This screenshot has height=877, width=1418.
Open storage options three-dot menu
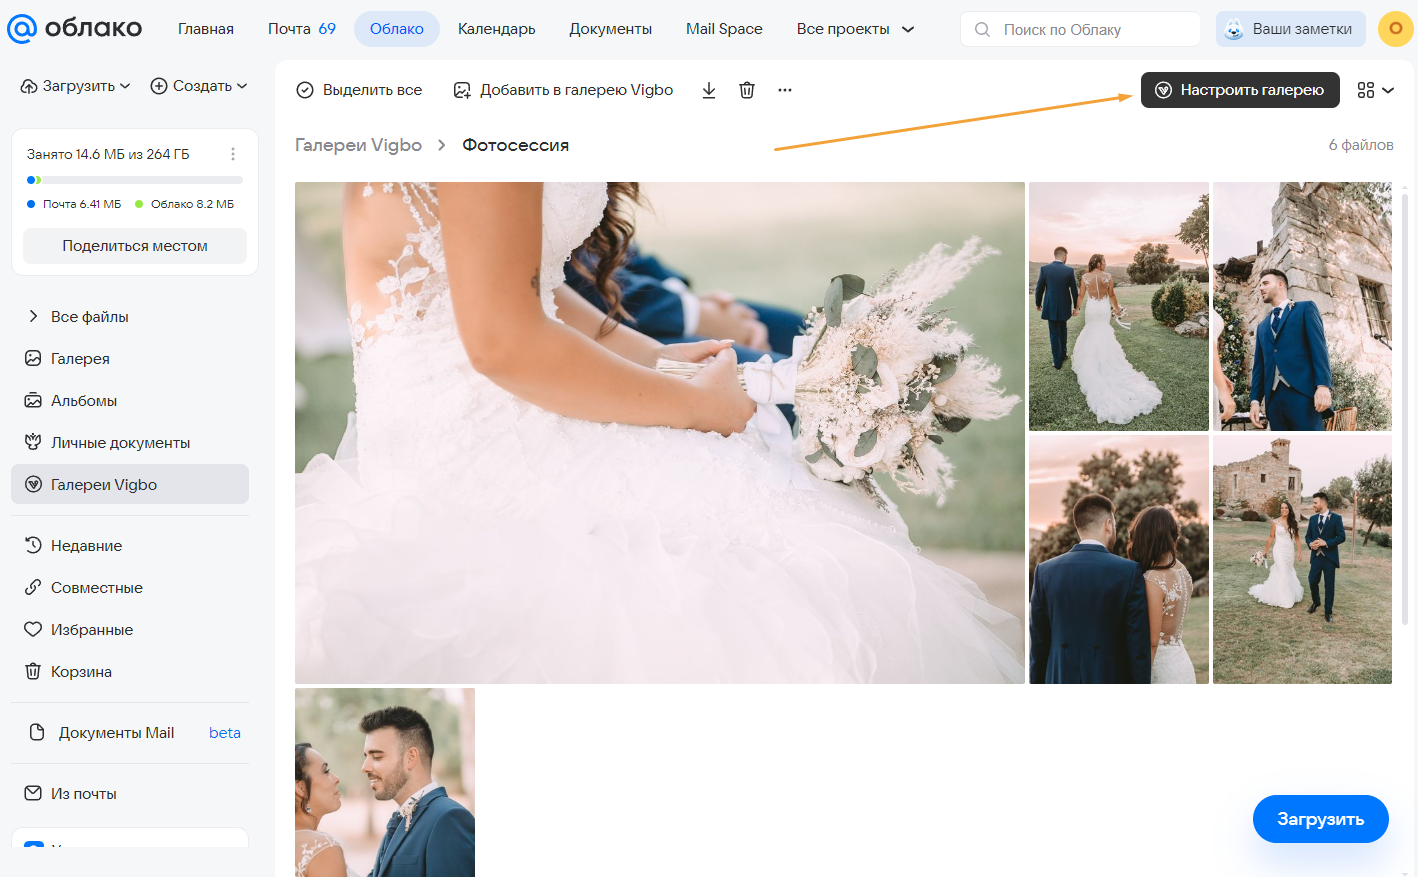coord(233,154)
